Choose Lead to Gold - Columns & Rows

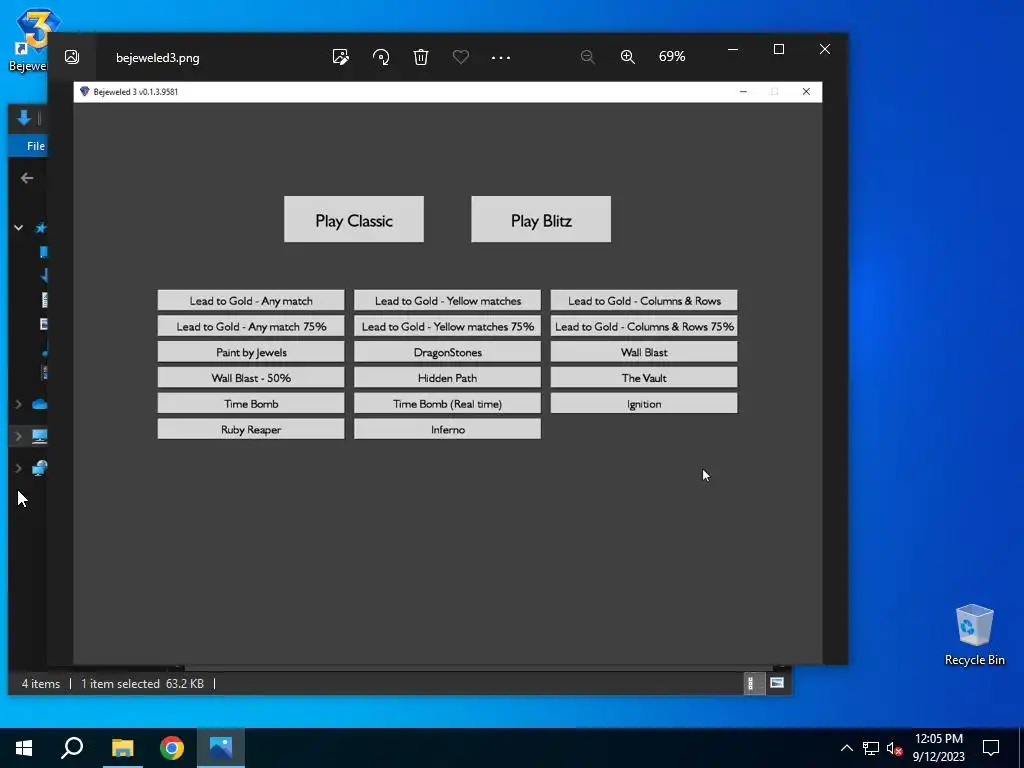[x=644, y=300]
